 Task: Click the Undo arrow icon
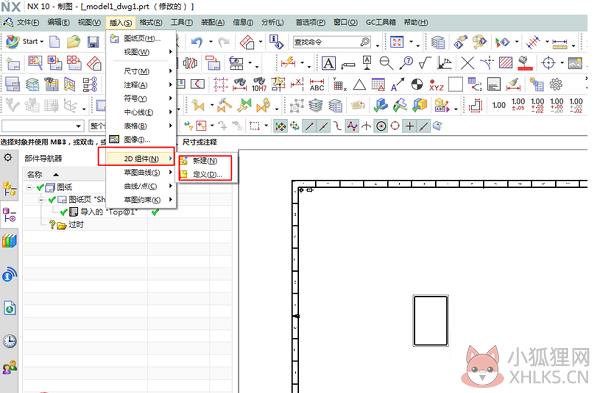click(x=197, y=42)
